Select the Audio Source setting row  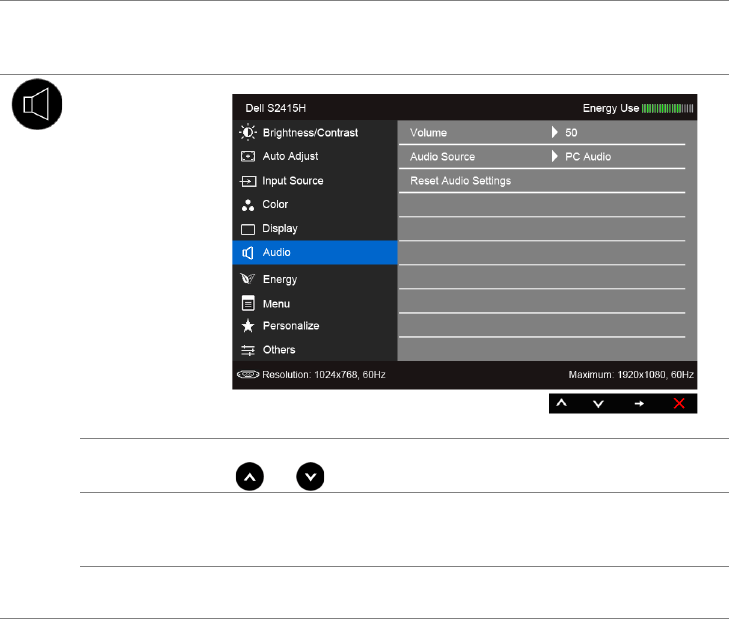[542, 157]
